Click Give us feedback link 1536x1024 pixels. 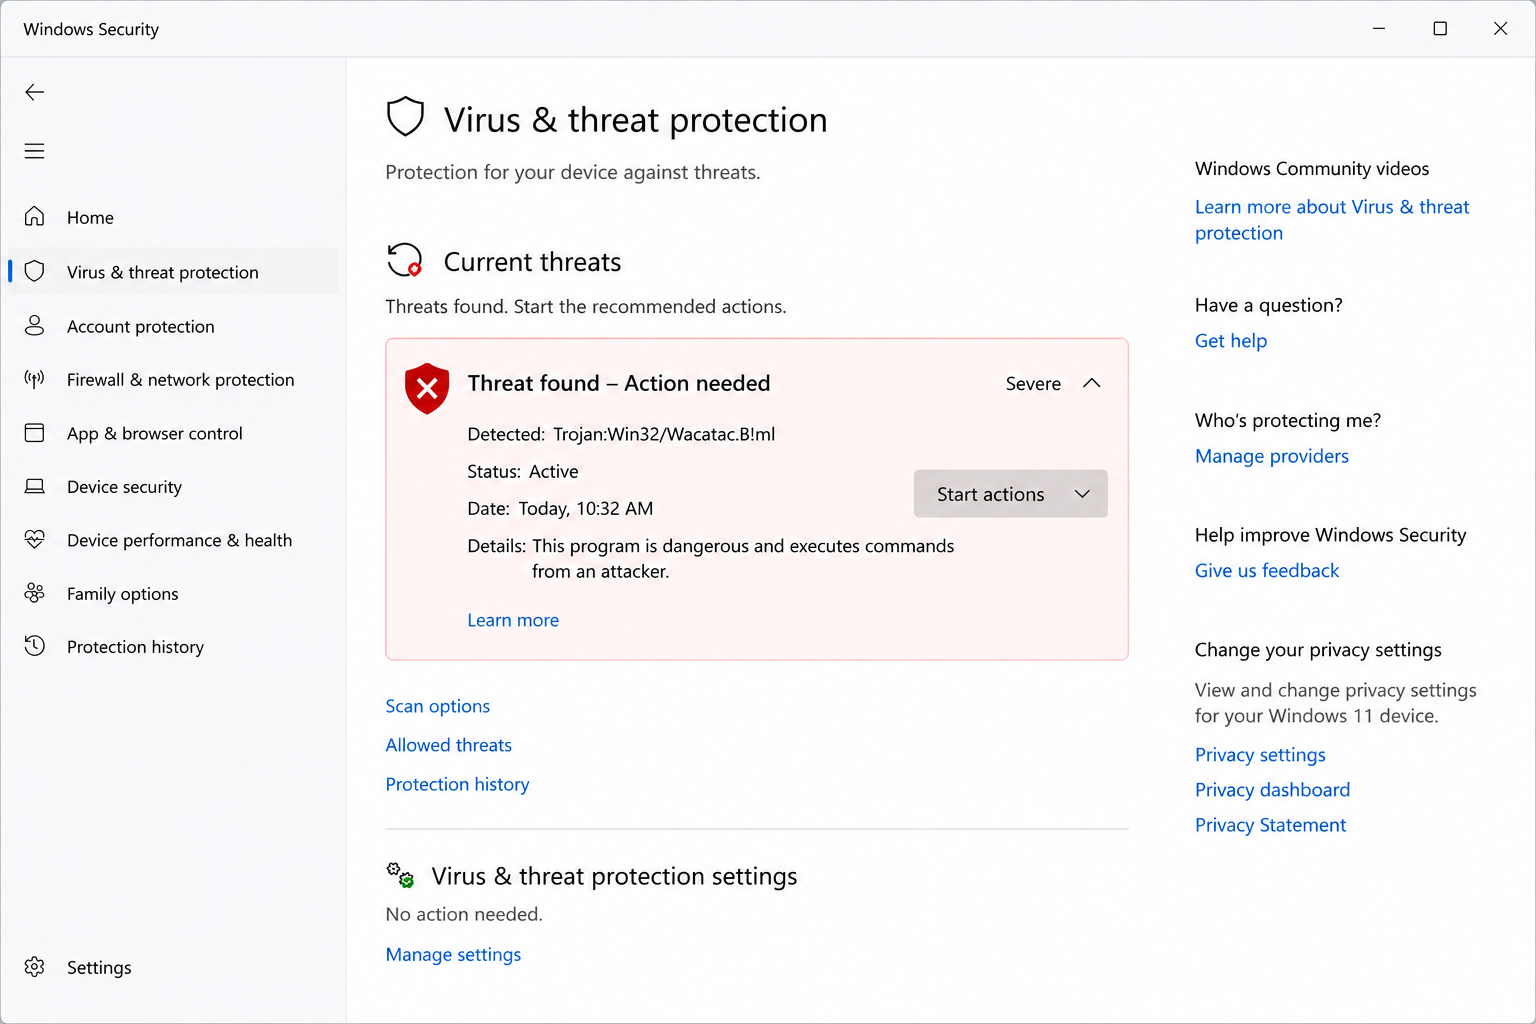point(1267,570)
